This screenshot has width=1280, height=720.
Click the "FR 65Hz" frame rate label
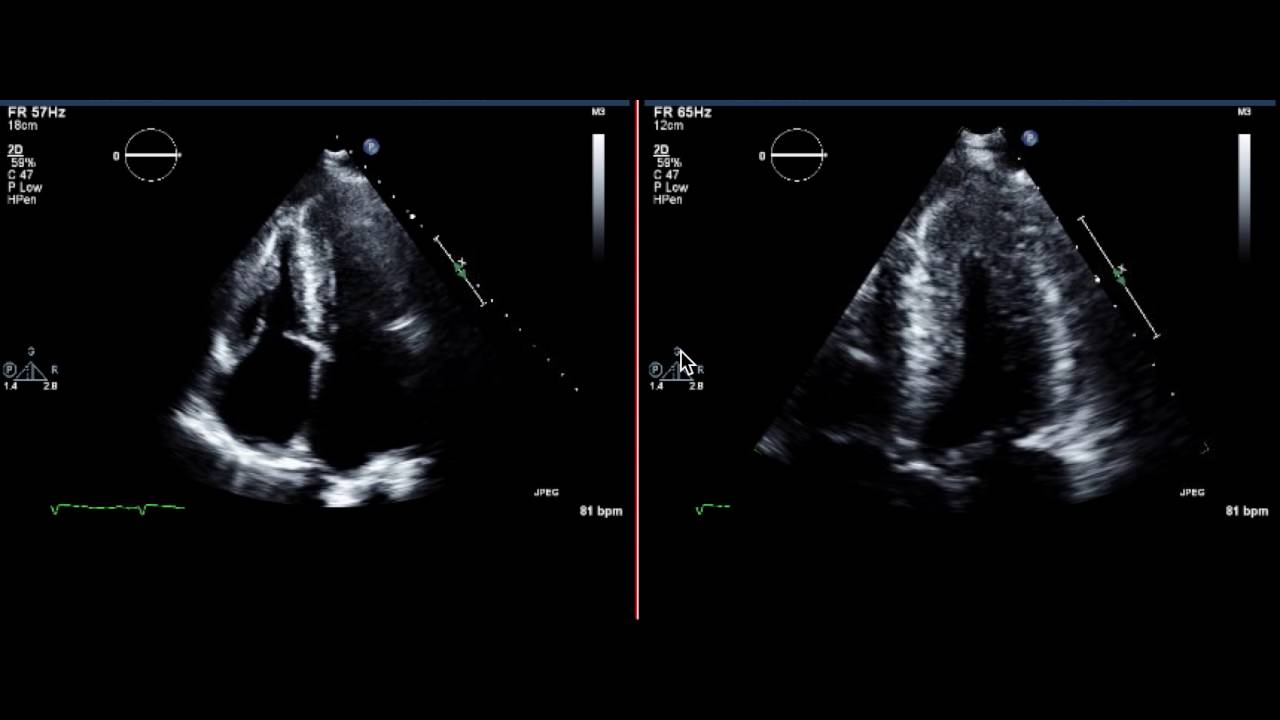click(x=682, y=112)
